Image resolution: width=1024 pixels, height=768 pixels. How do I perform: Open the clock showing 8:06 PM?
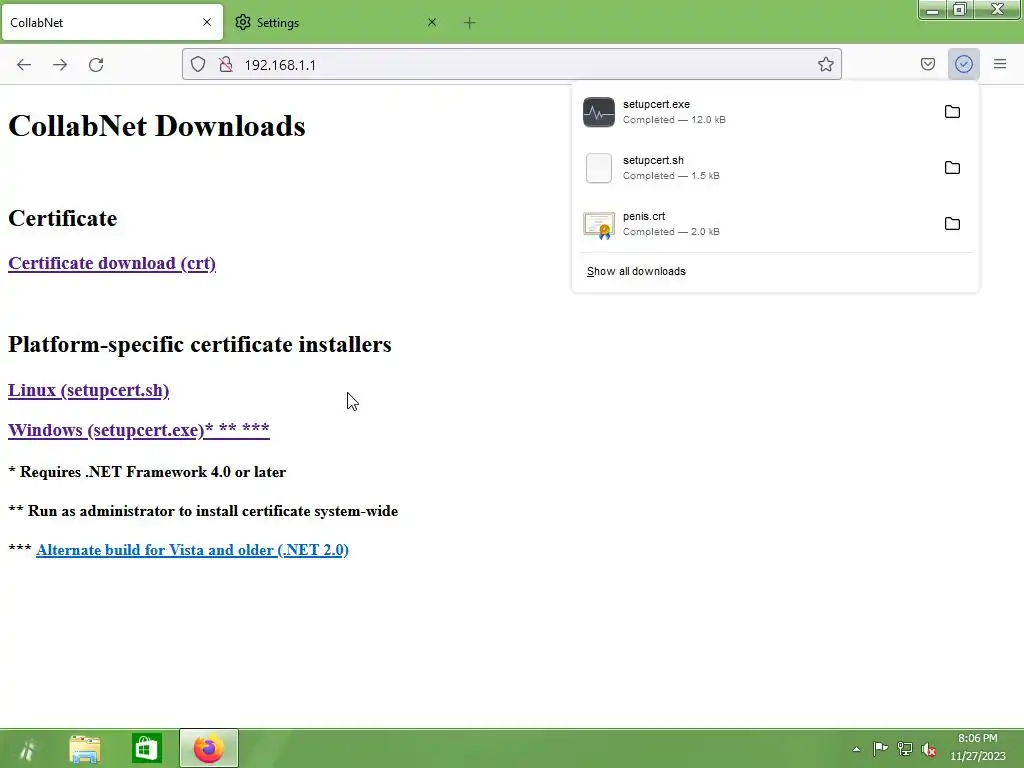[978, 748]
